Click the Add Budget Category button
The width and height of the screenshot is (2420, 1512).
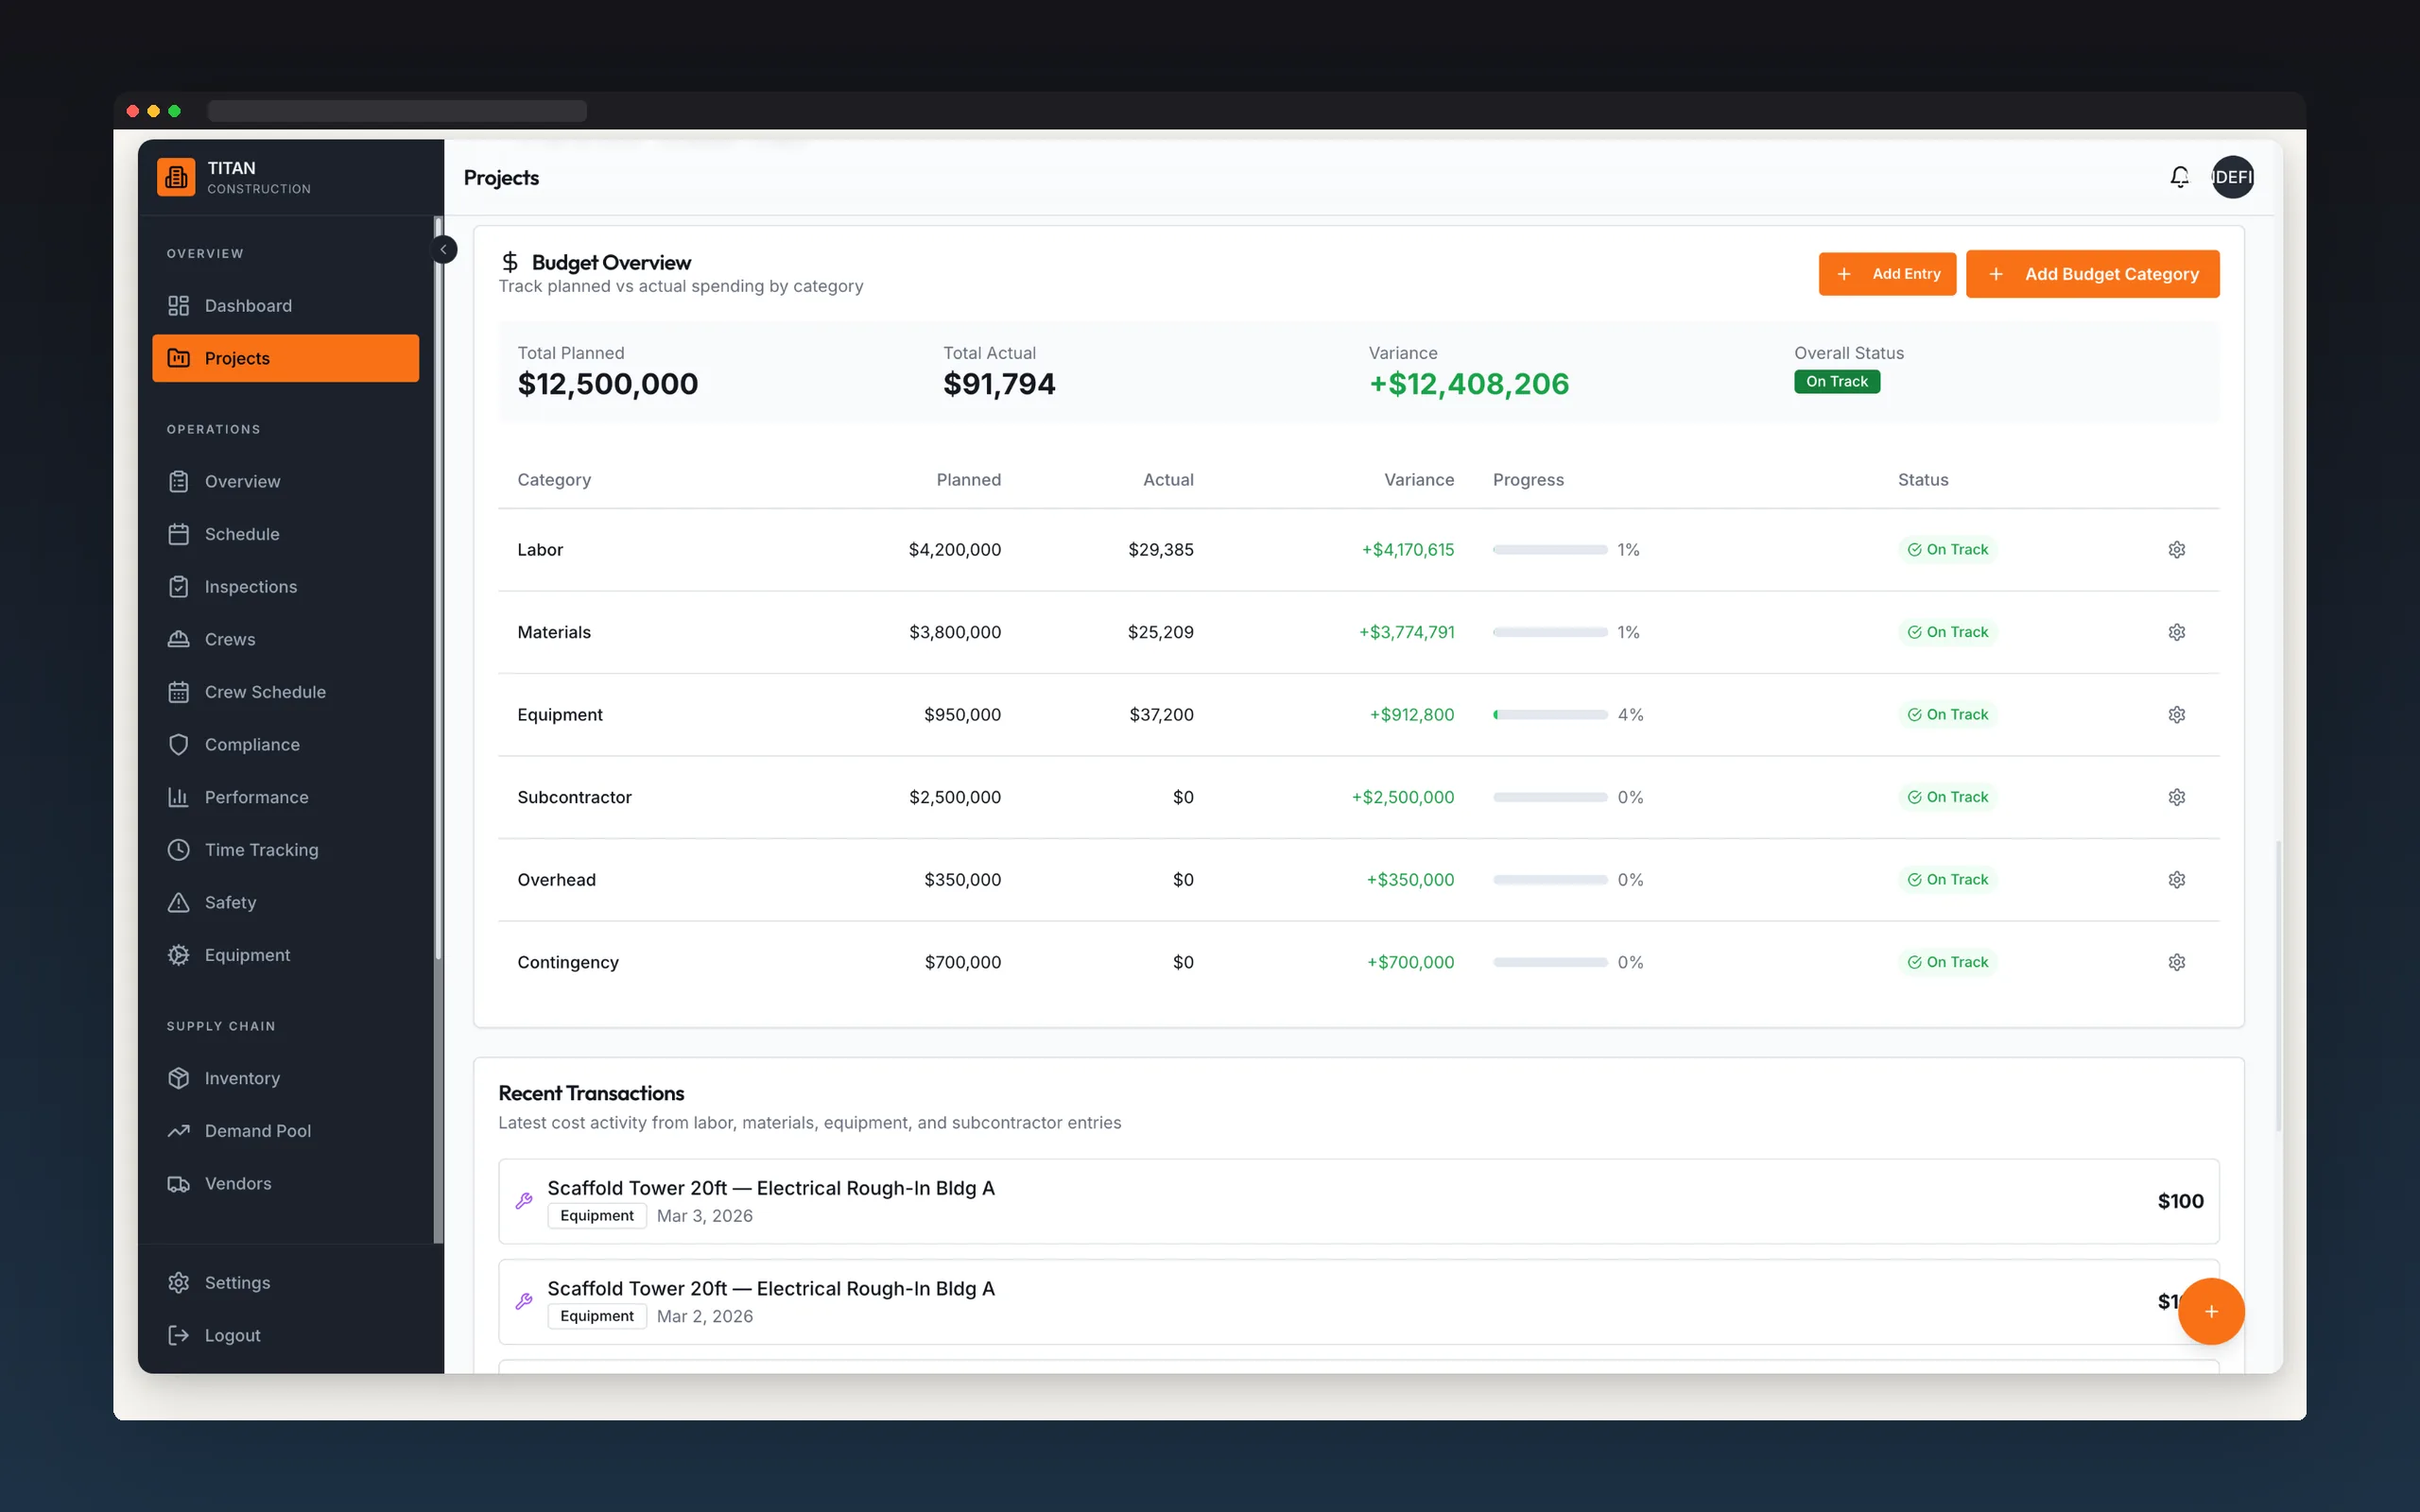click(2092, 274)
